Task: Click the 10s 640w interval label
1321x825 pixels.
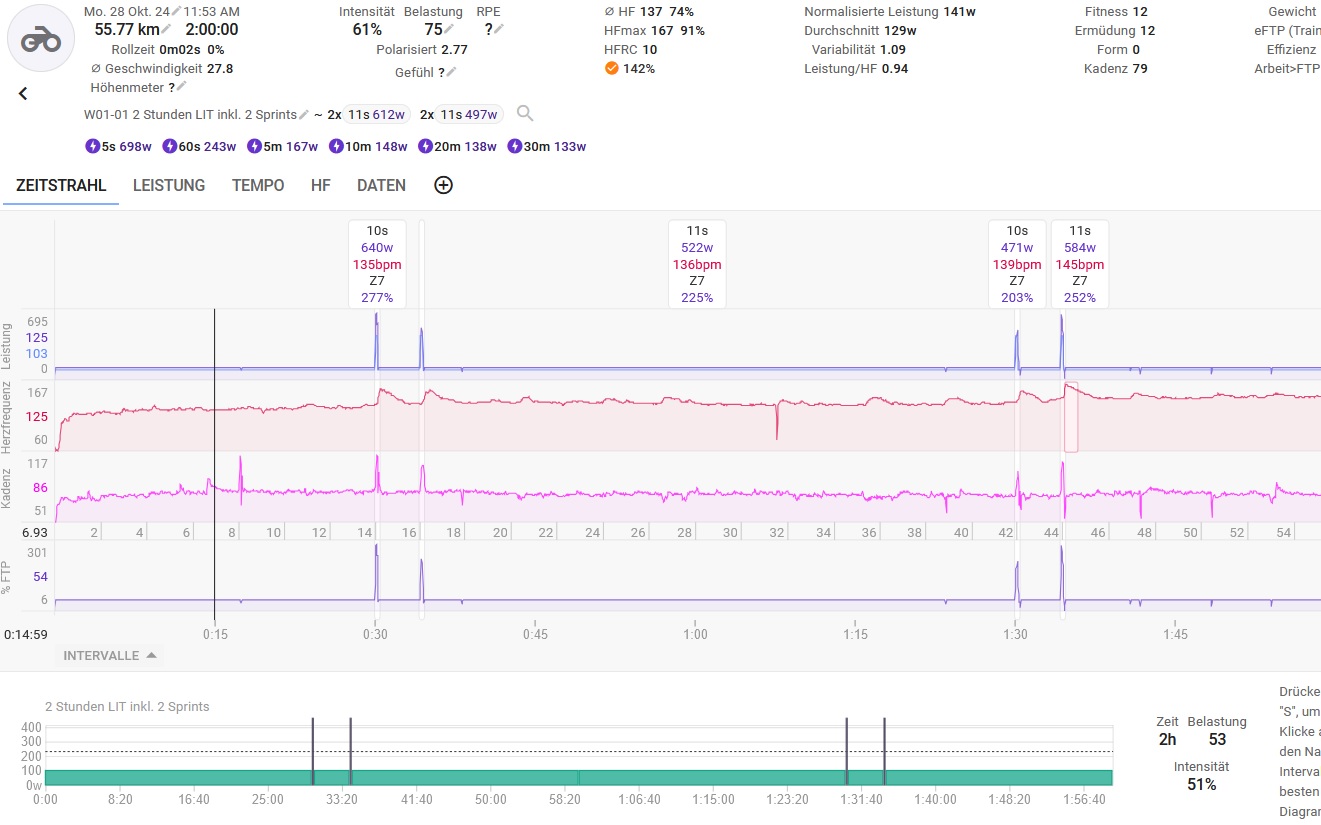Action: tap(377, 264)
